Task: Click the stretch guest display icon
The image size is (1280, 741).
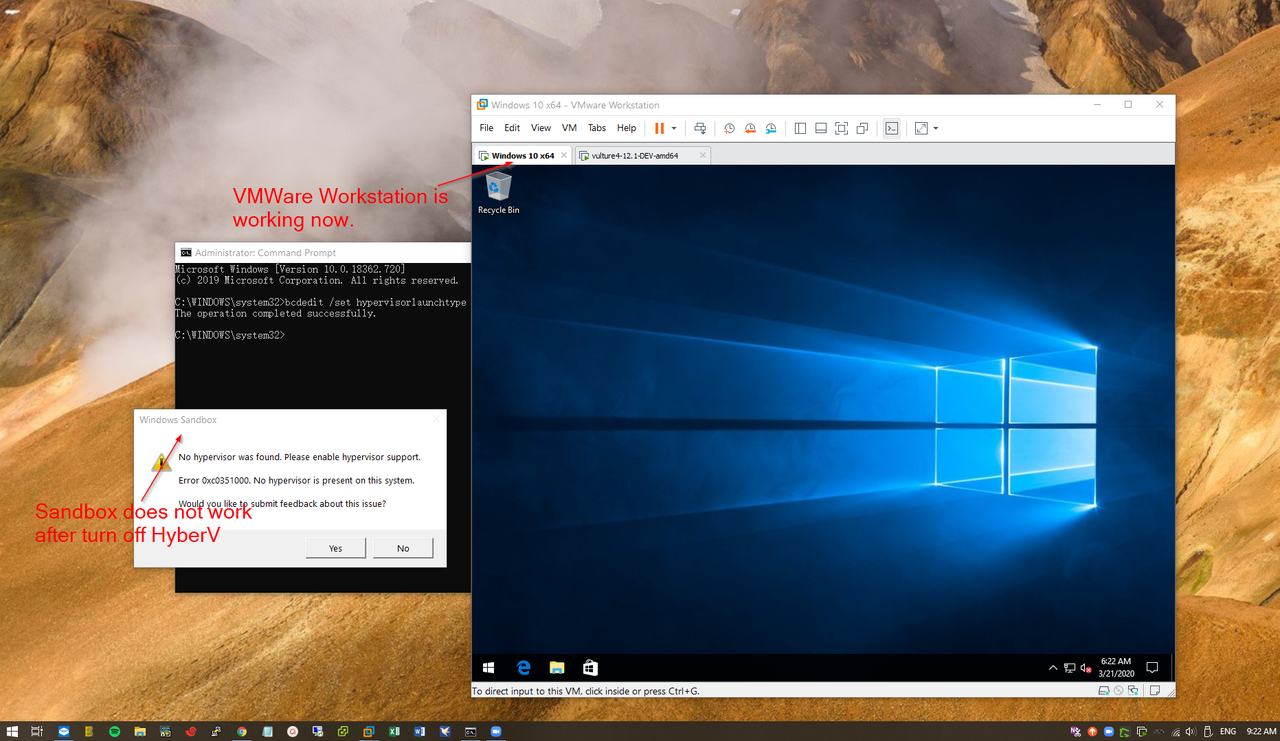Action: [921, 128]
